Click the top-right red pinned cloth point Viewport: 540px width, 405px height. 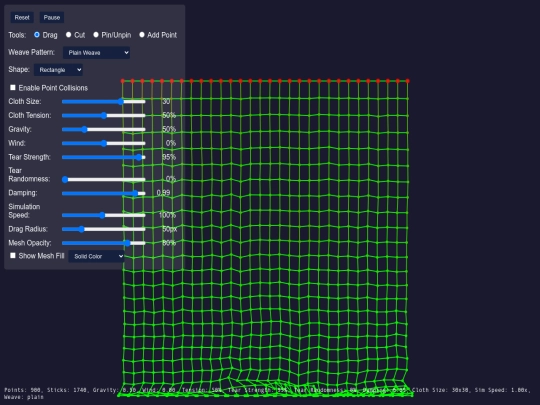[407, 81]
